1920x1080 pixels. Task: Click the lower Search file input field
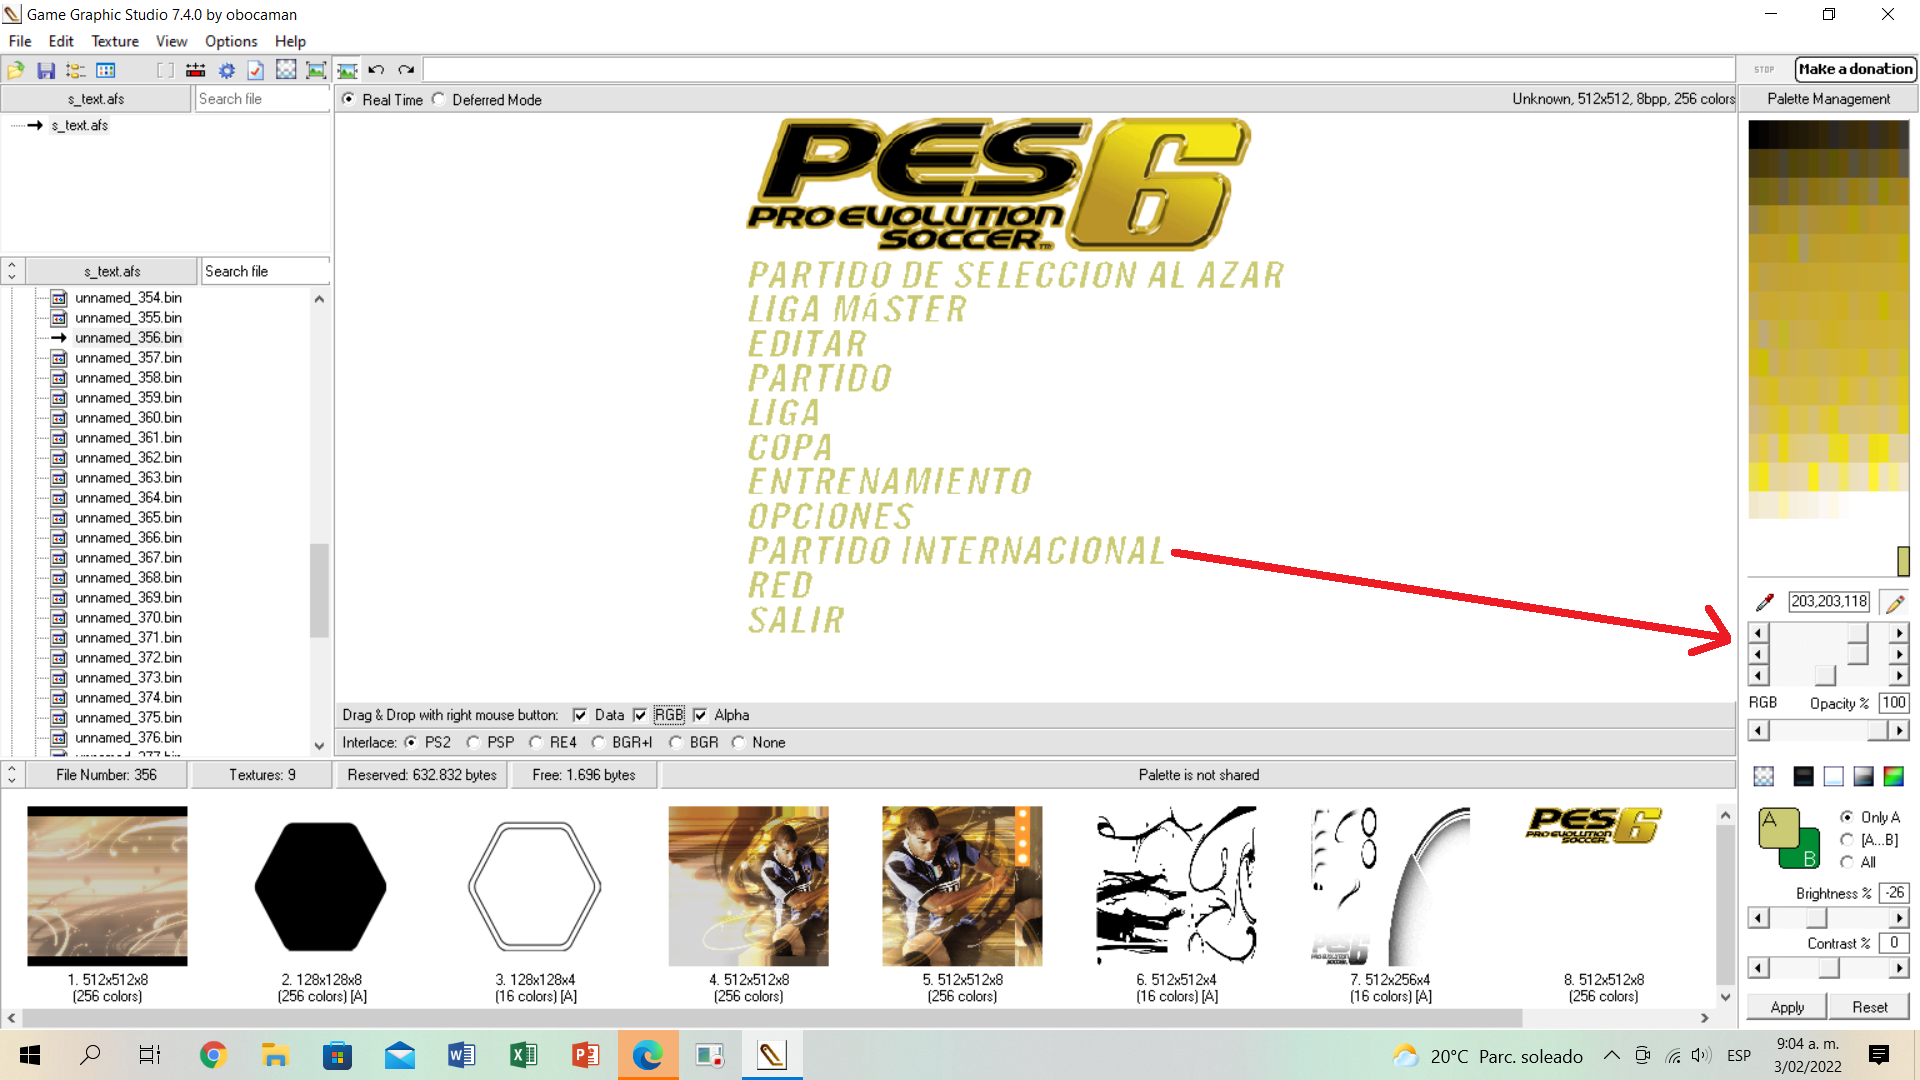pos(265,271)
